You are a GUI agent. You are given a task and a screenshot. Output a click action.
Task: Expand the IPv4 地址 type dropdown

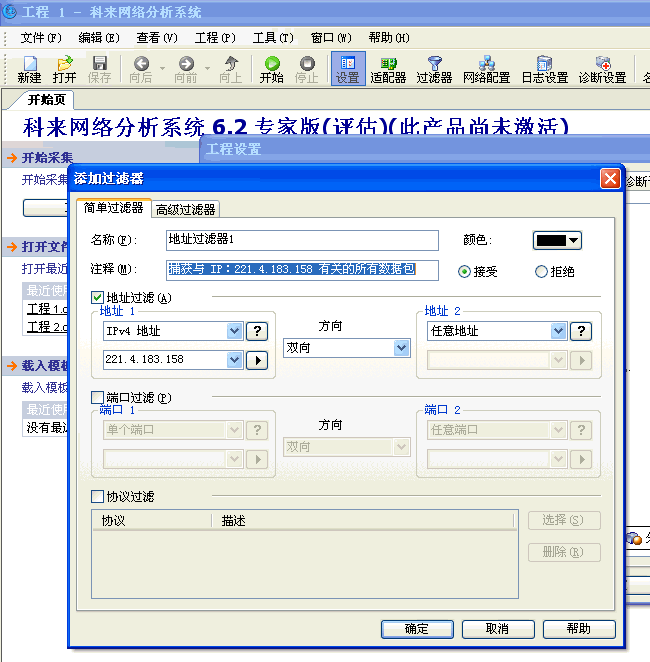pyautogui.click(x=234, y=331)
